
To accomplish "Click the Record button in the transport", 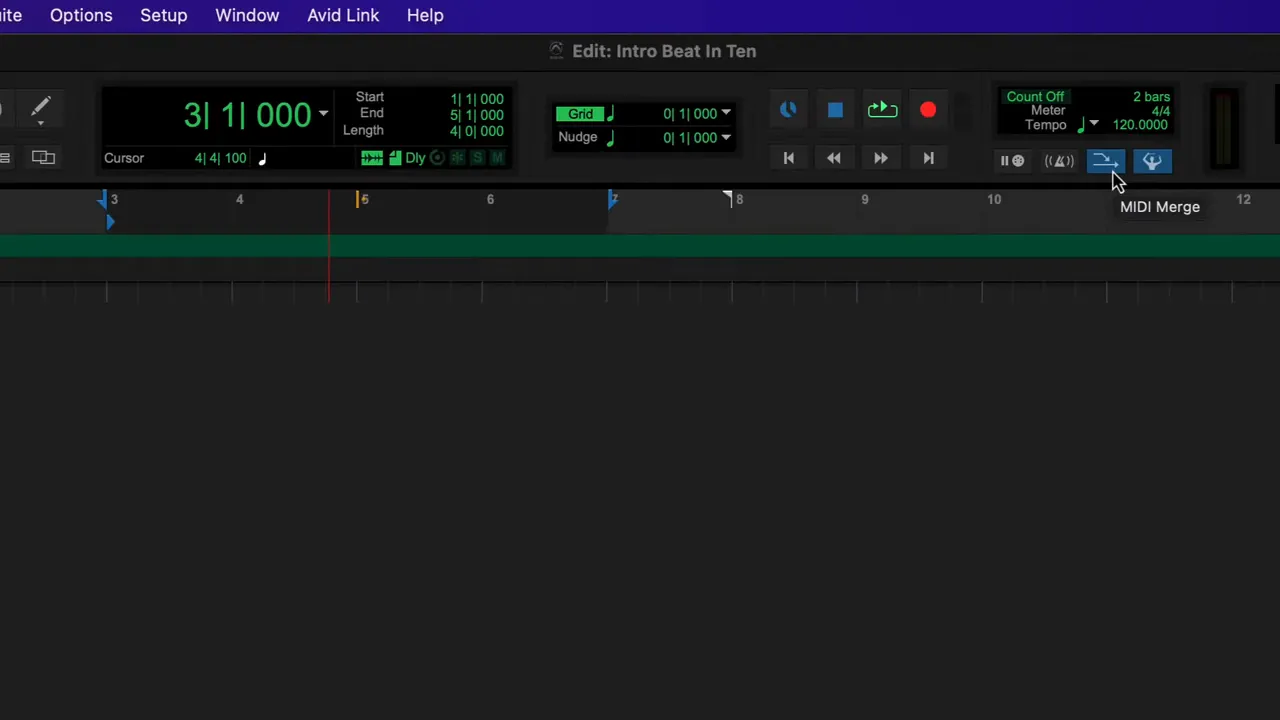I will (928, 111).
